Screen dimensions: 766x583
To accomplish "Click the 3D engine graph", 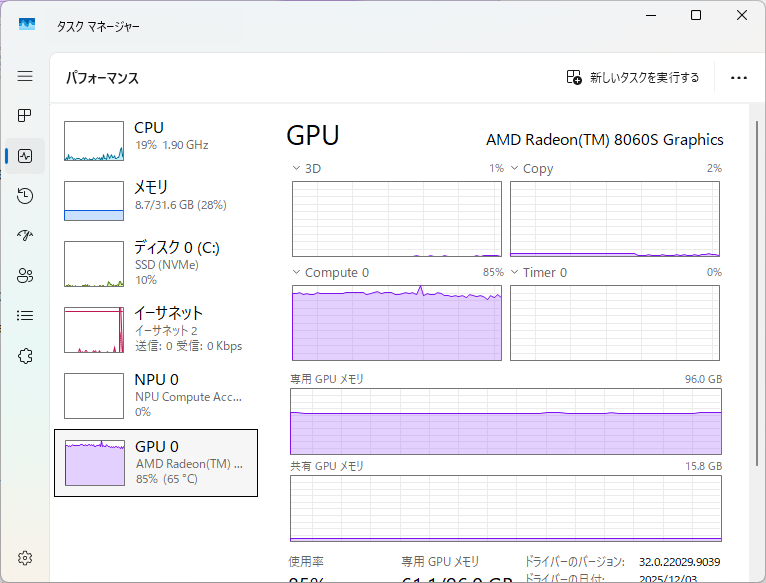I will click(x=397, y=219).
